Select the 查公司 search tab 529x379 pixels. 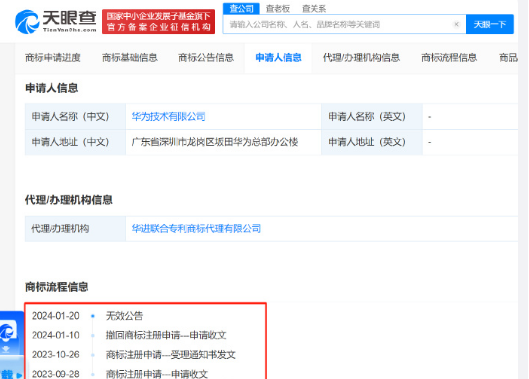click(x=241, y=9)
